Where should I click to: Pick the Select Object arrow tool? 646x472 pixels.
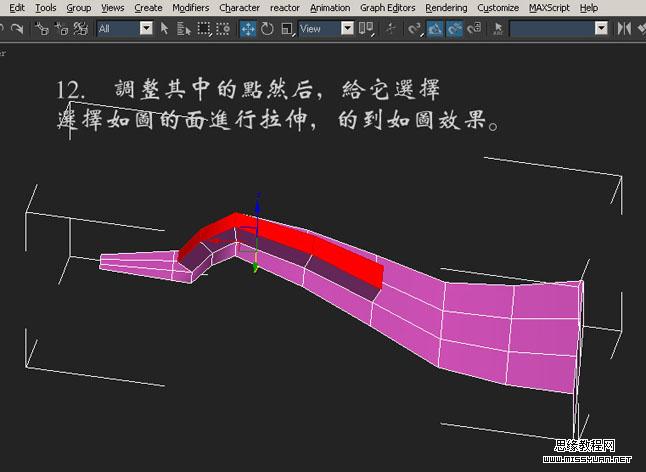[164, 28]
